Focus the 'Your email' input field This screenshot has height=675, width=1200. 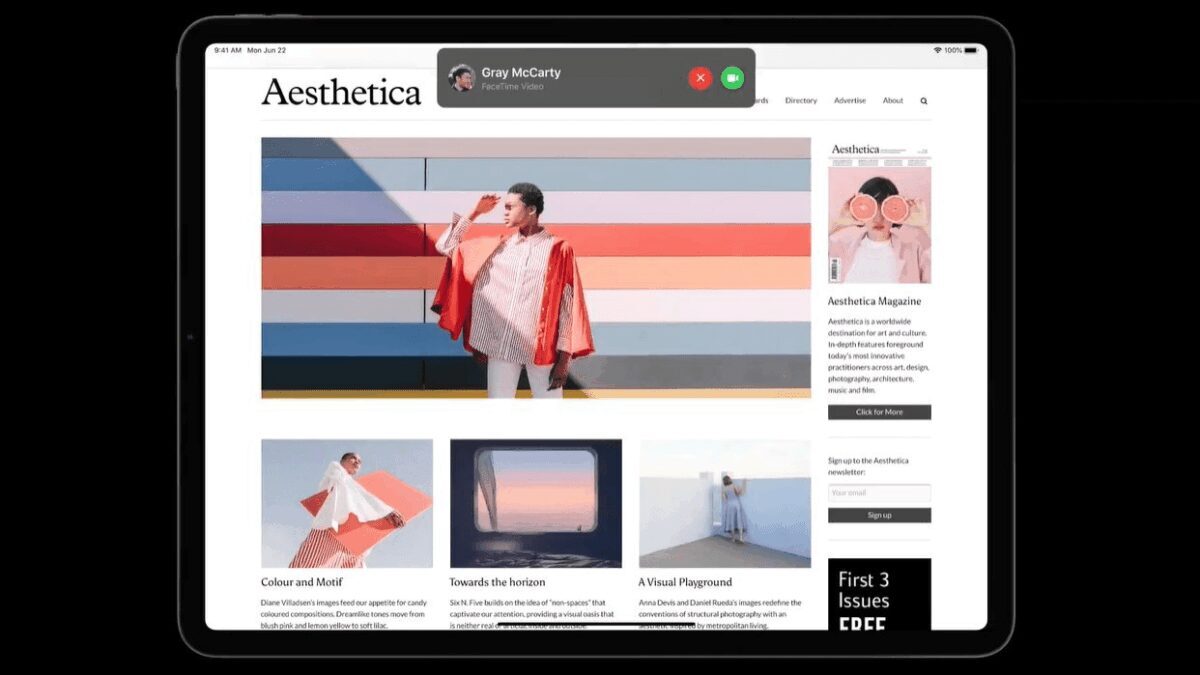879,493
